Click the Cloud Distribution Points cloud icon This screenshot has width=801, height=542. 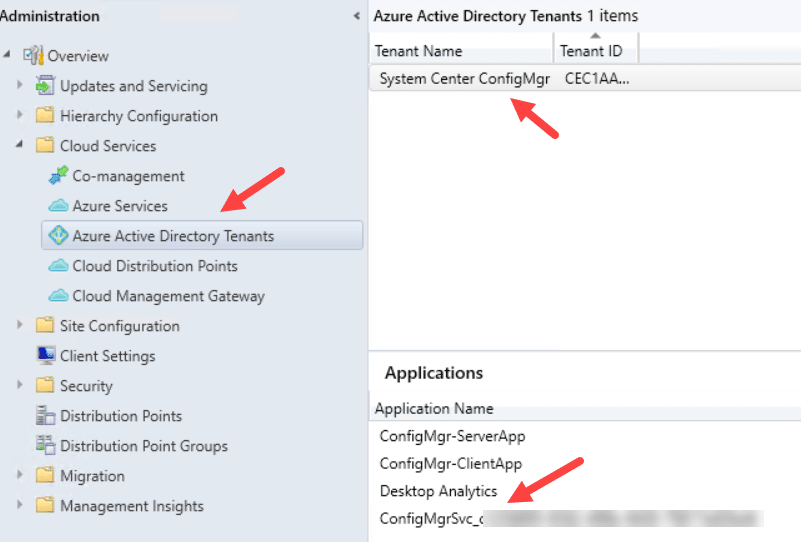pyautogui.click(x=58, y=266)
